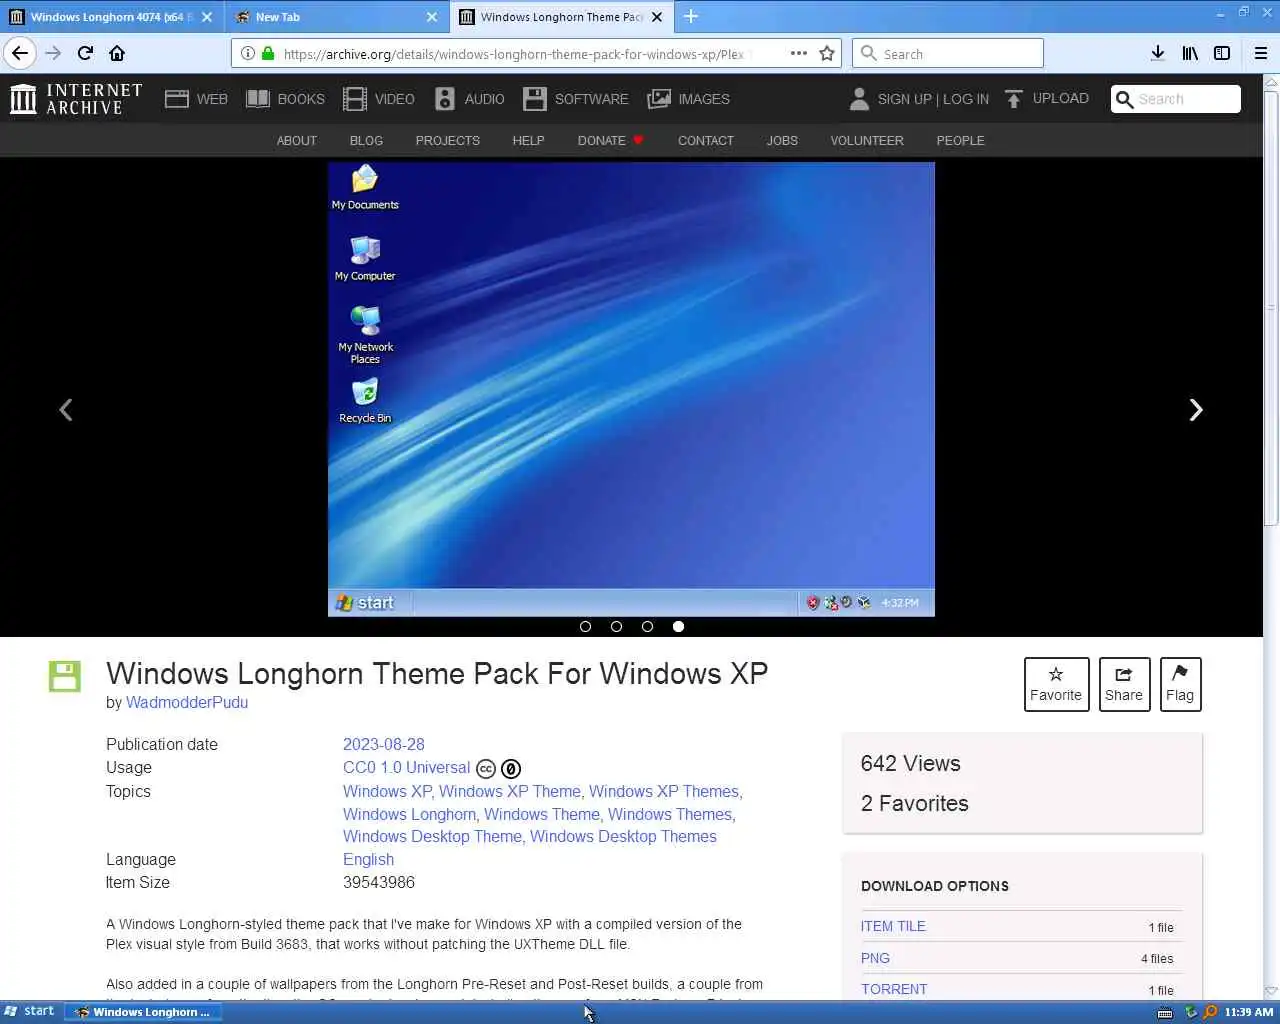Click the English language link
Viewport: 1280px width, 1024px height.
(368, 859)
